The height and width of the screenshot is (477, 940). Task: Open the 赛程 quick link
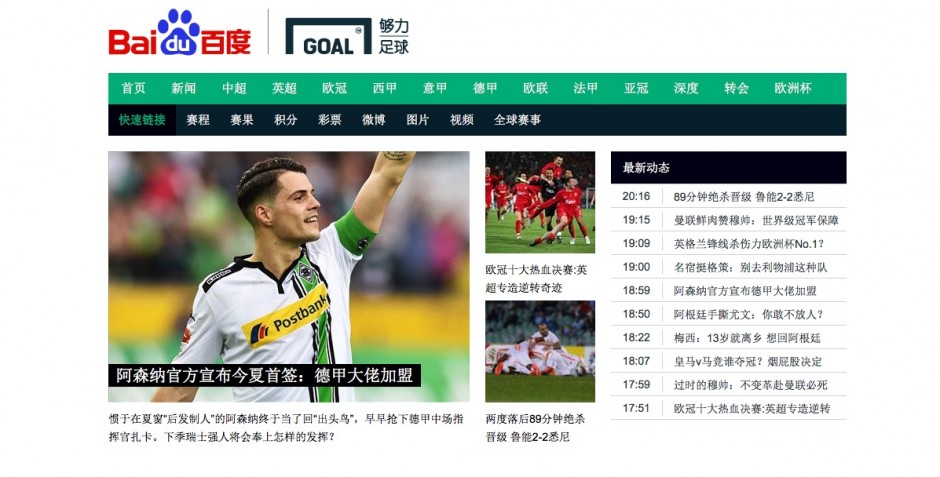pos(198,120)
